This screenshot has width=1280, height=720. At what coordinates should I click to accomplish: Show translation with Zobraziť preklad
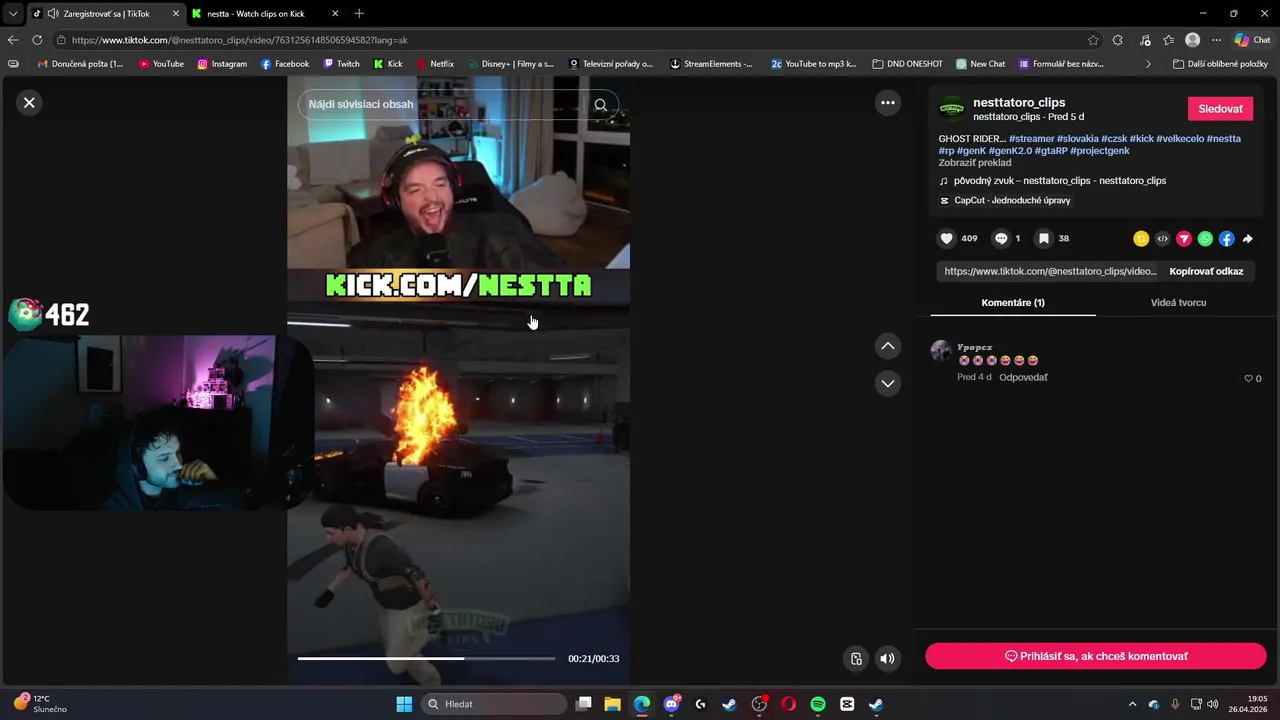tap(974, 162)
